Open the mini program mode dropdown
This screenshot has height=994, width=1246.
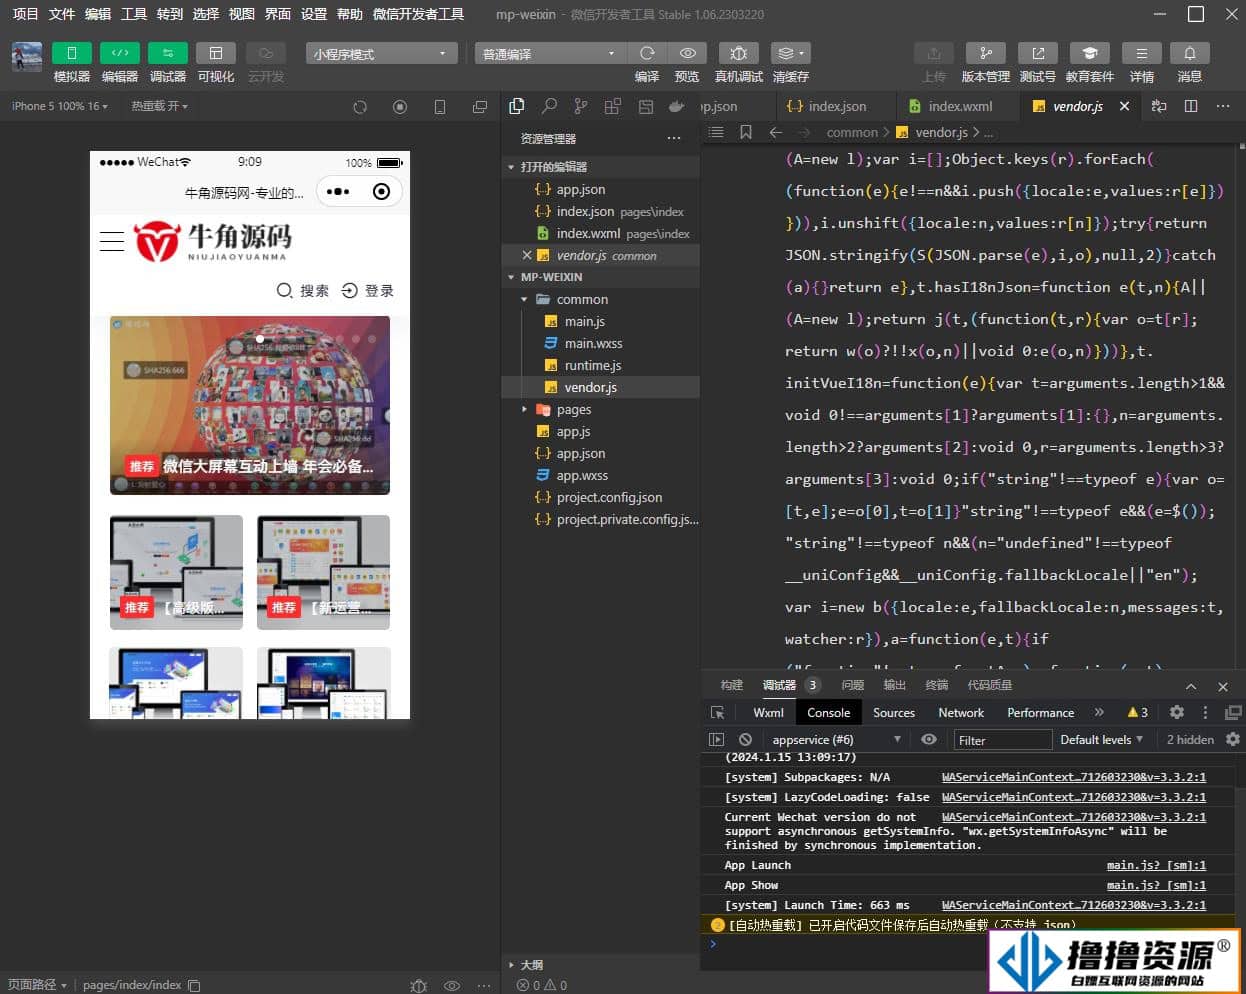(x=381, y=53)
